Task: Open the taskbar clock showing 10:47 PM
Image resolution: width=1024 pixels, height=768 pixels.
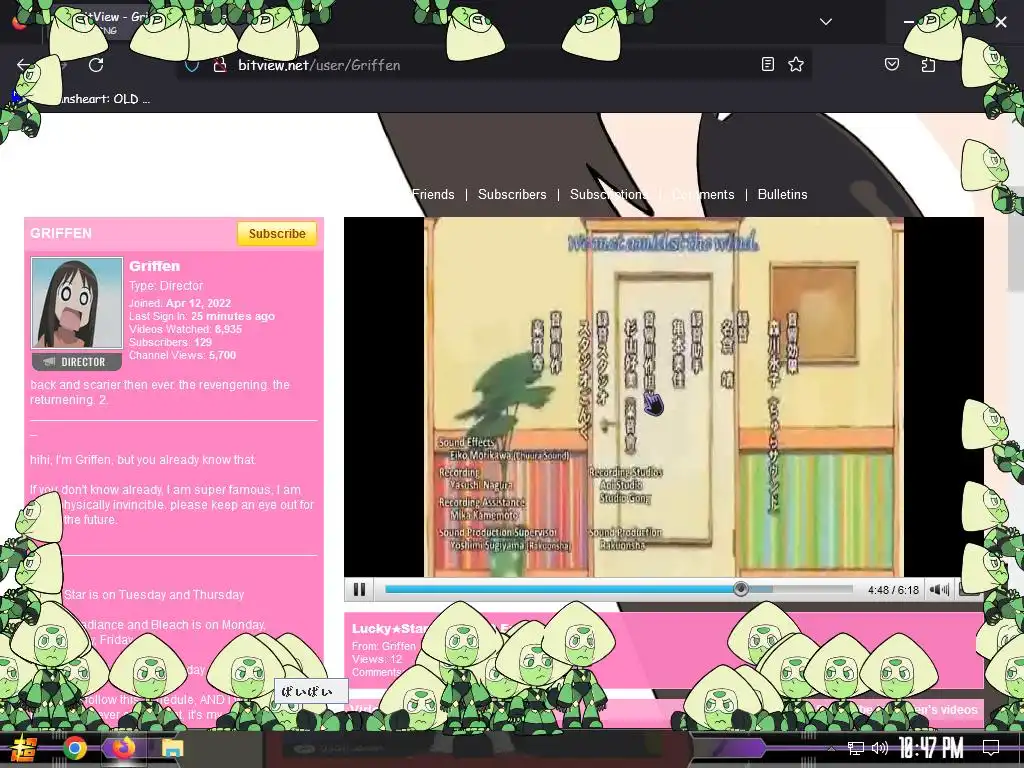Action: tap(931, 748)
